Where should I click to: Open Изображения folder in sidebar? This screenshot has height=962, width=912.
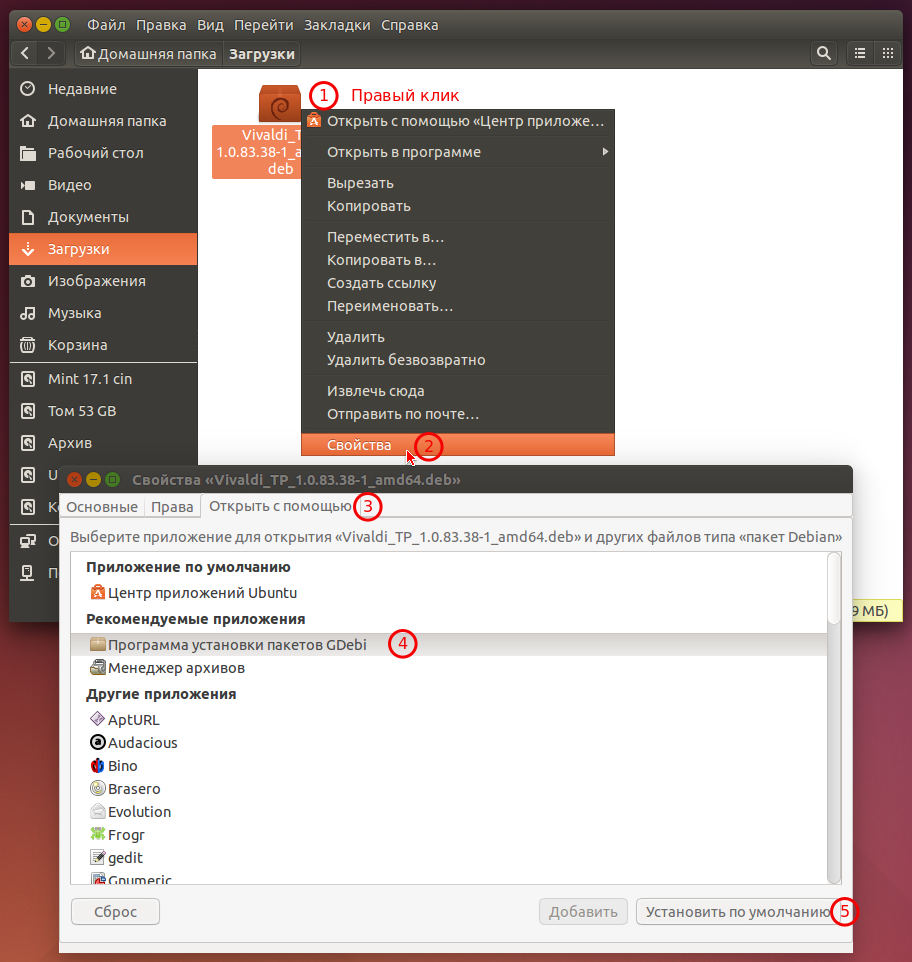coord(103,281)
